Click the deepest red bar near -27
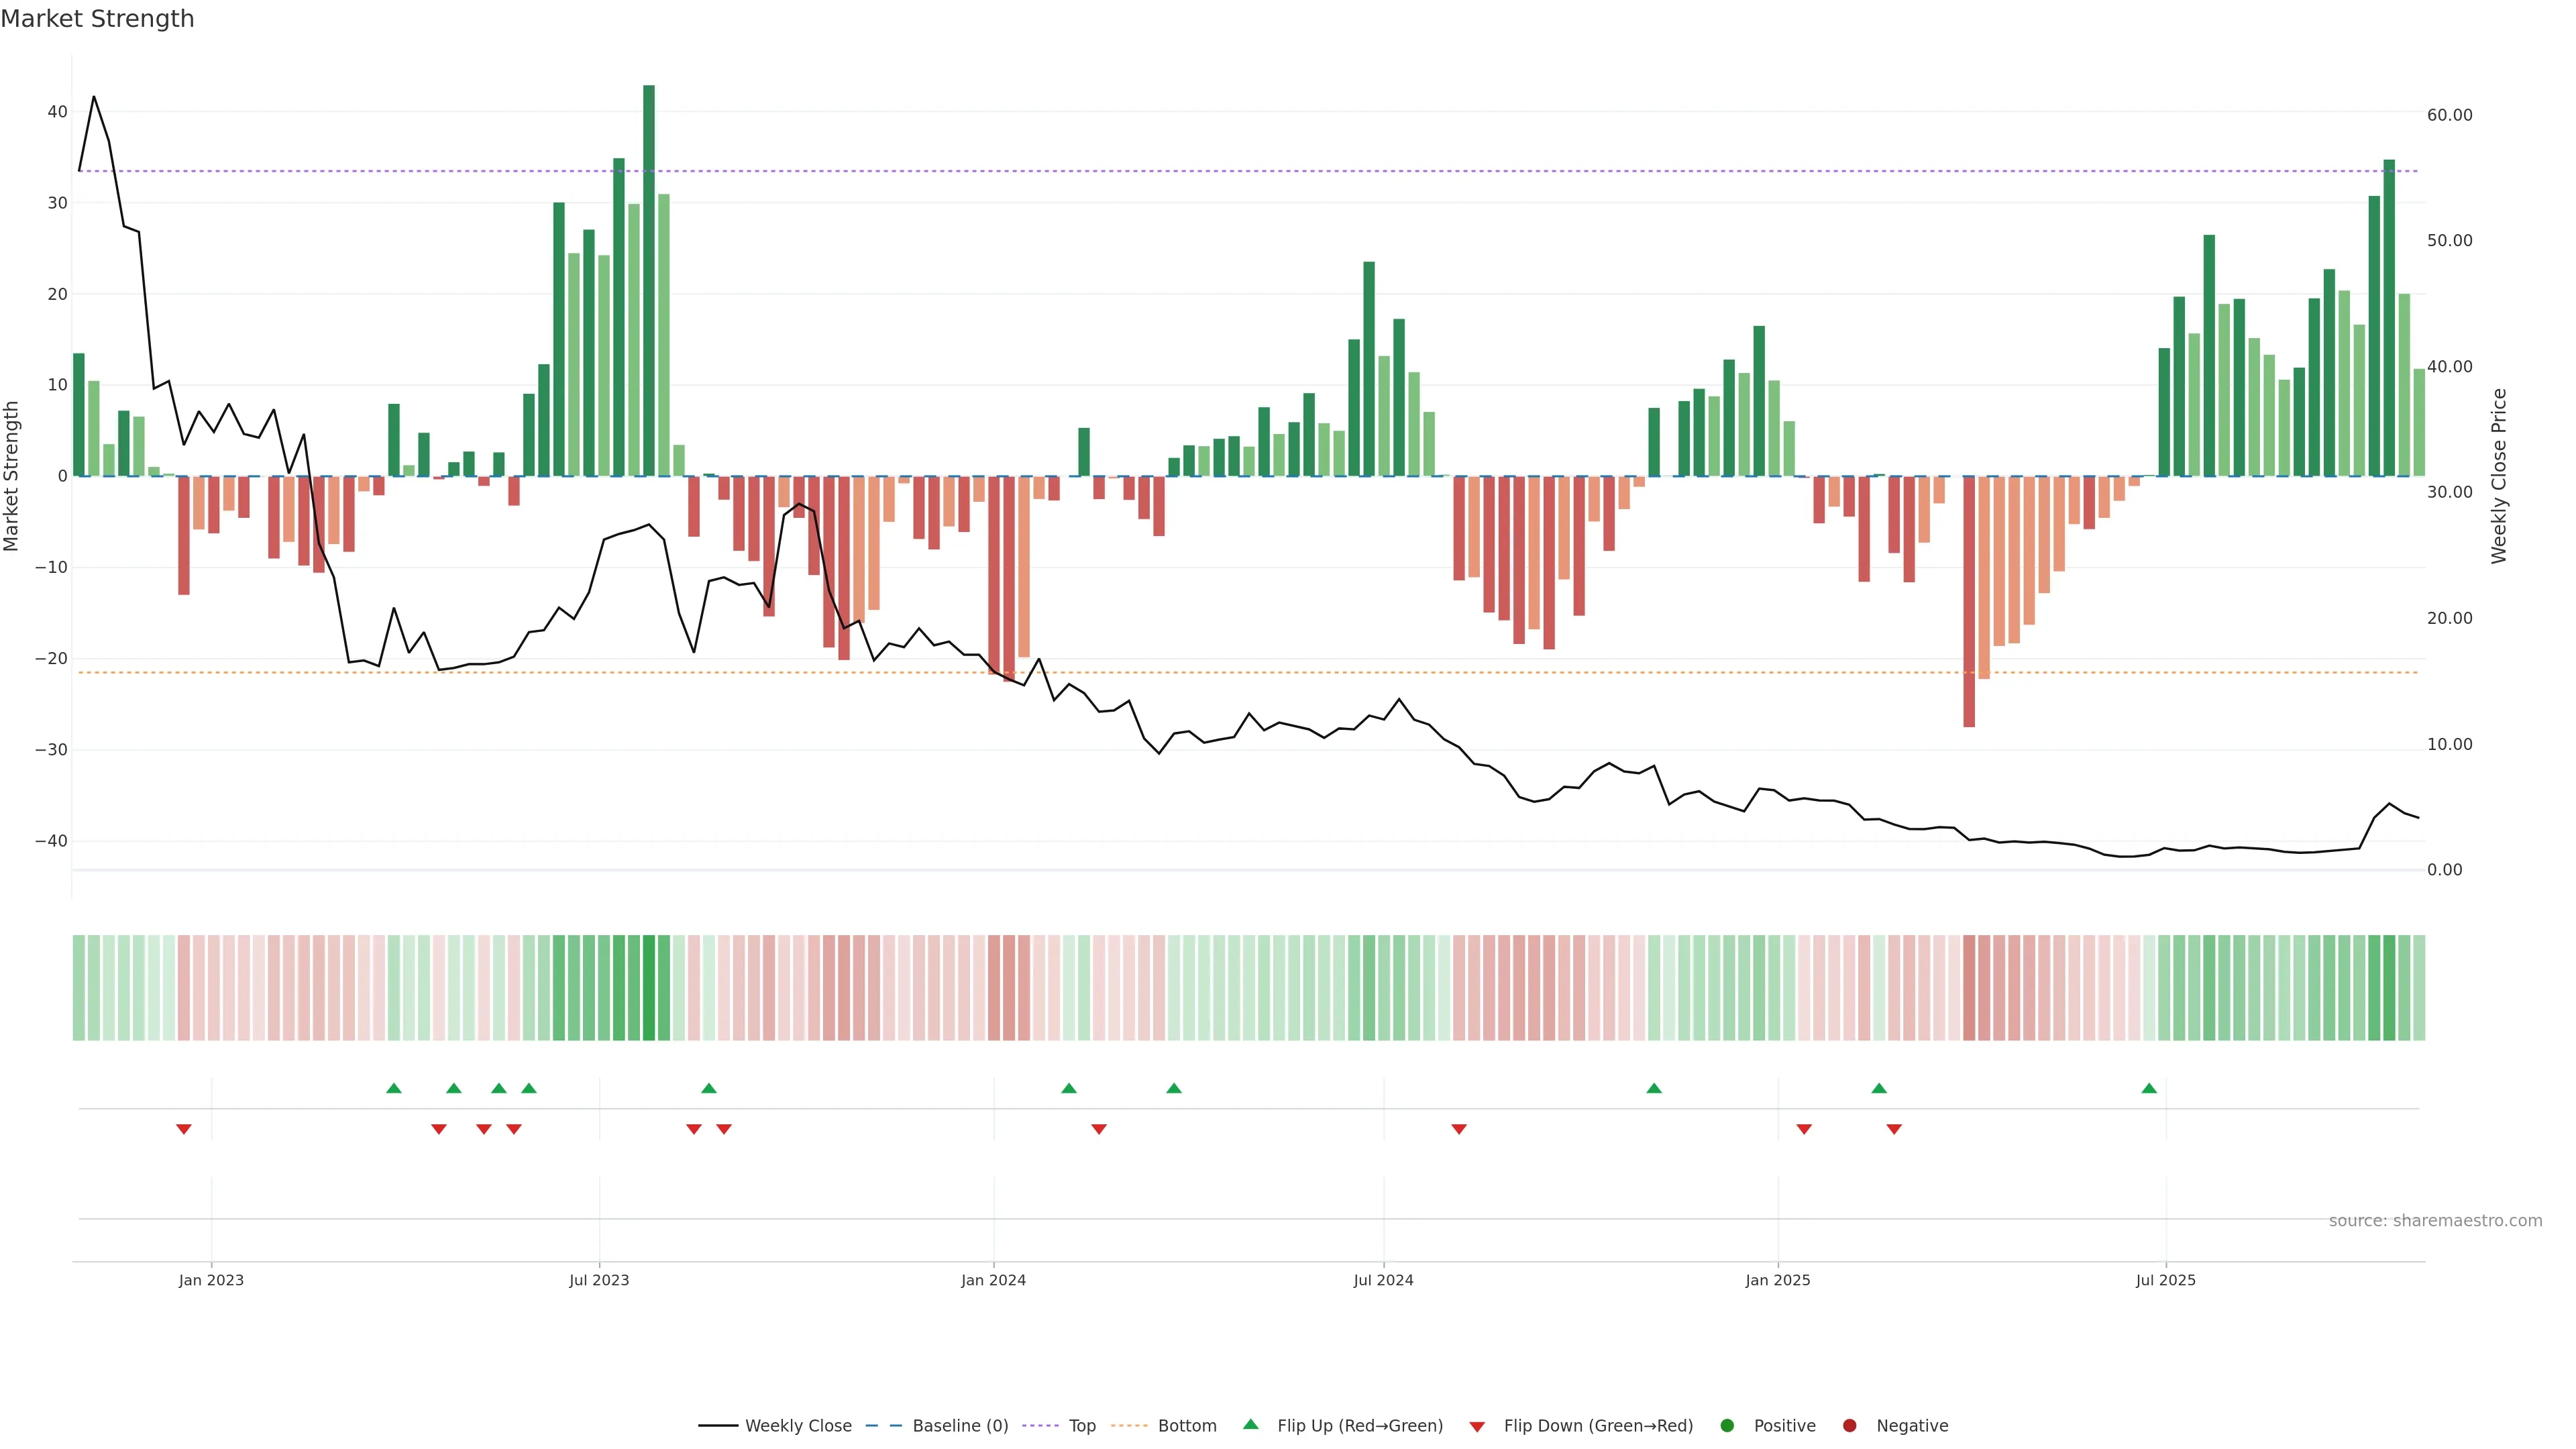This screenshot has width=2576, height=1449. coord(1969,601)
